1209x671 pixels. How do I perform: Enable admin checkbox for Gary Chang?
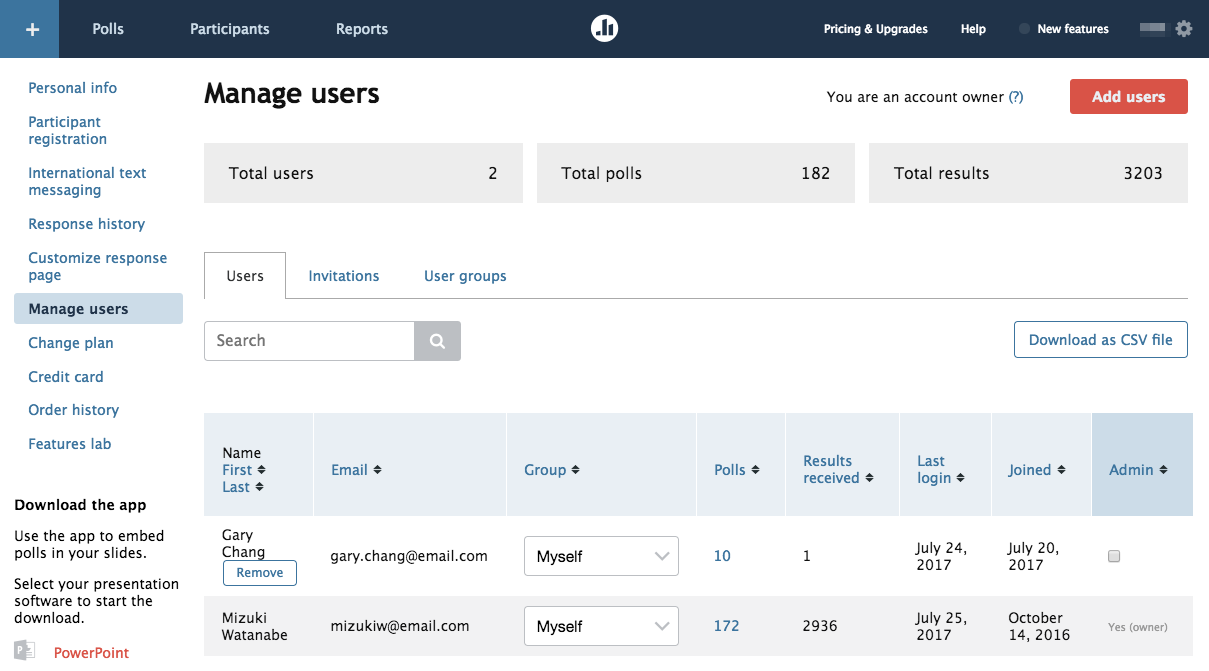pos(1114,556)
